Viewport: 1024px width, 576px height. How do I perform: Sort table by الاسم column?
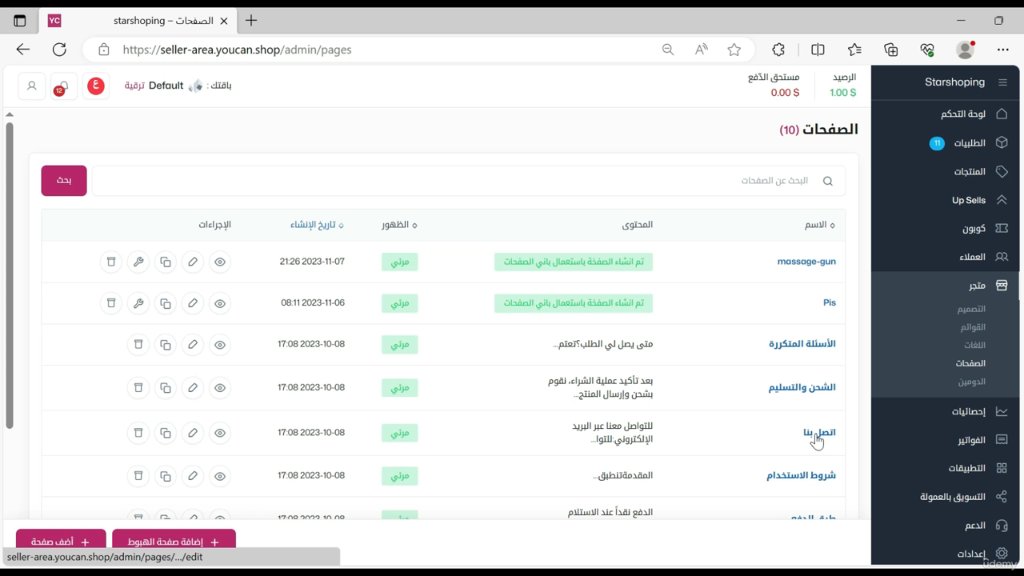click(x=820, y=225)
